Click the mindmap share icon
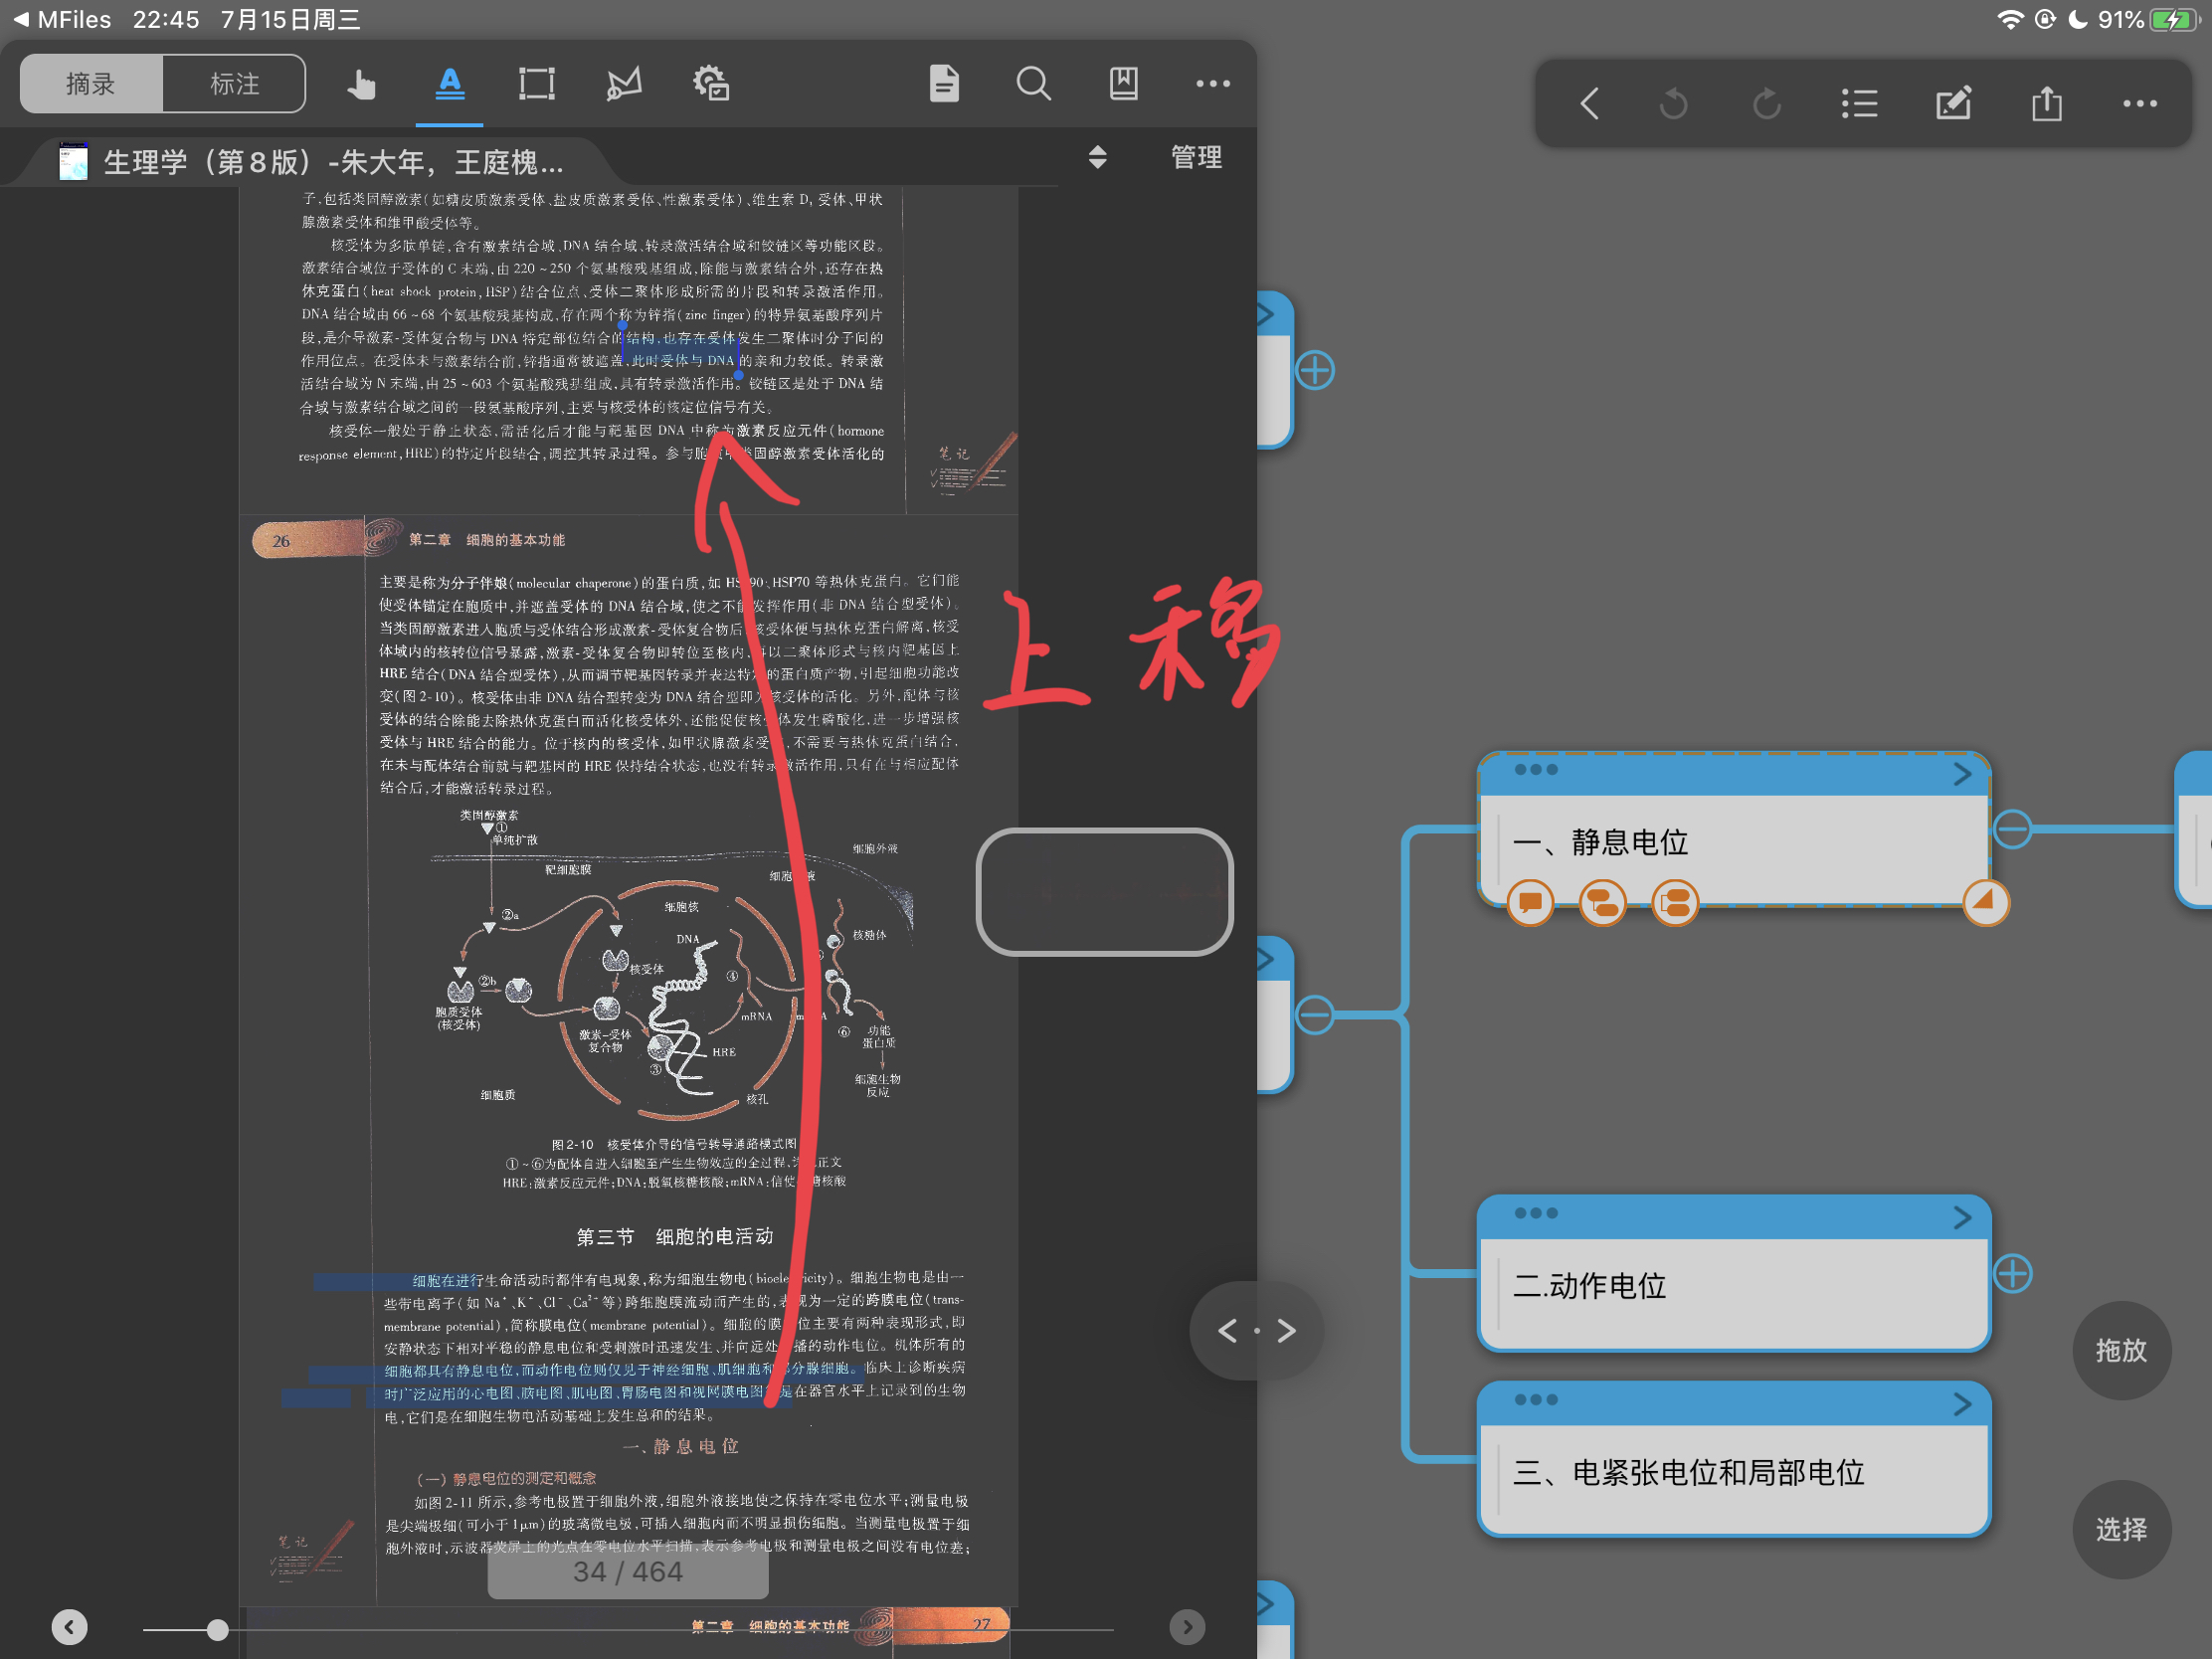This screenshot has width=2212, height=1659. 2046,104
